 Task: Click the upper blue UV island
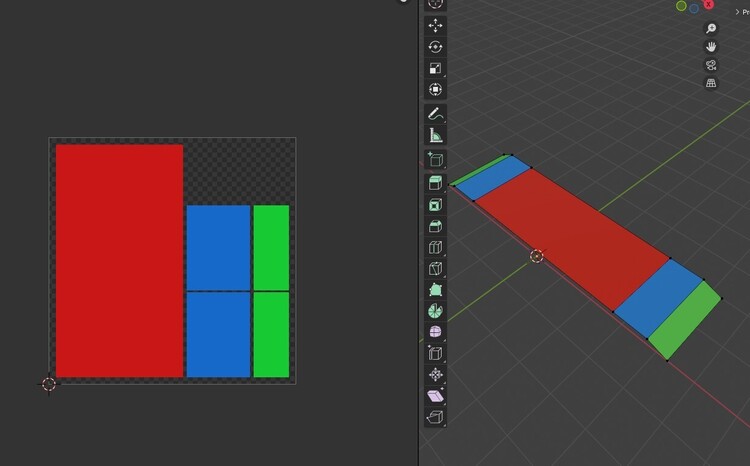[x=218, y=247]
